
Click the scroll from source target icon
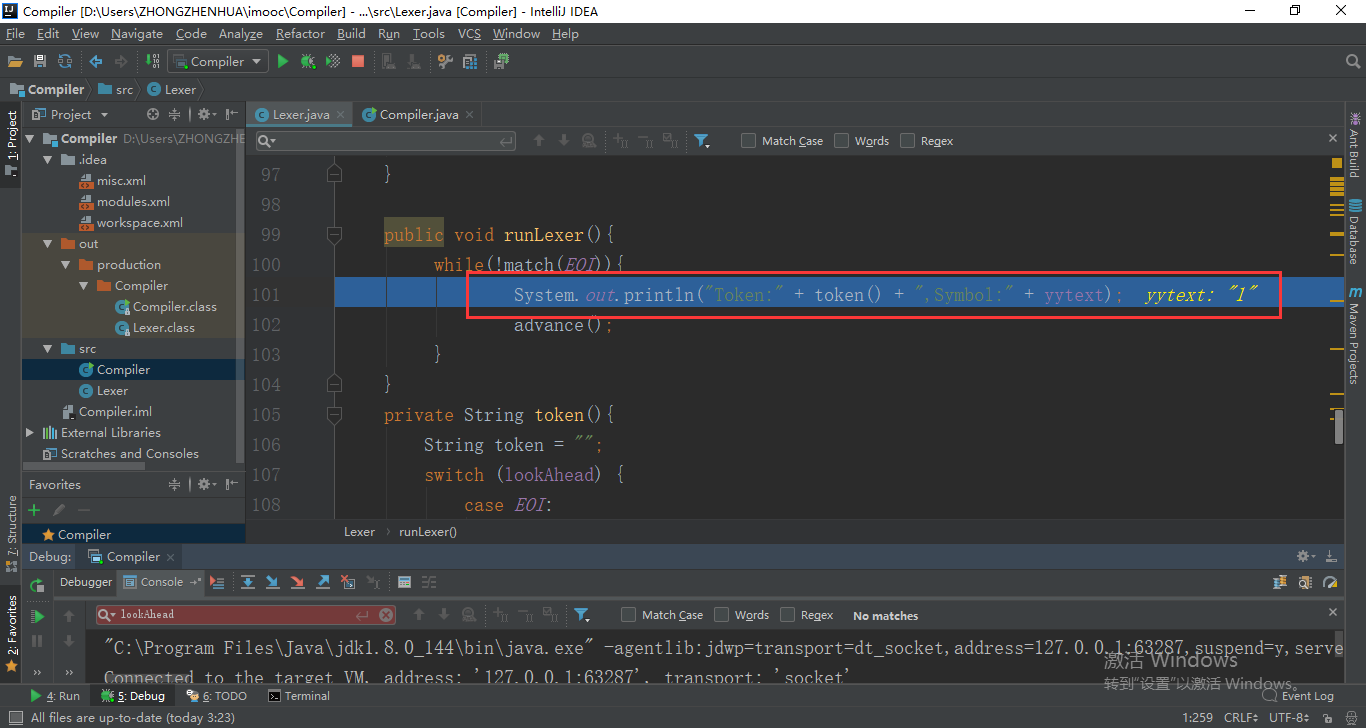click(153, 114)
